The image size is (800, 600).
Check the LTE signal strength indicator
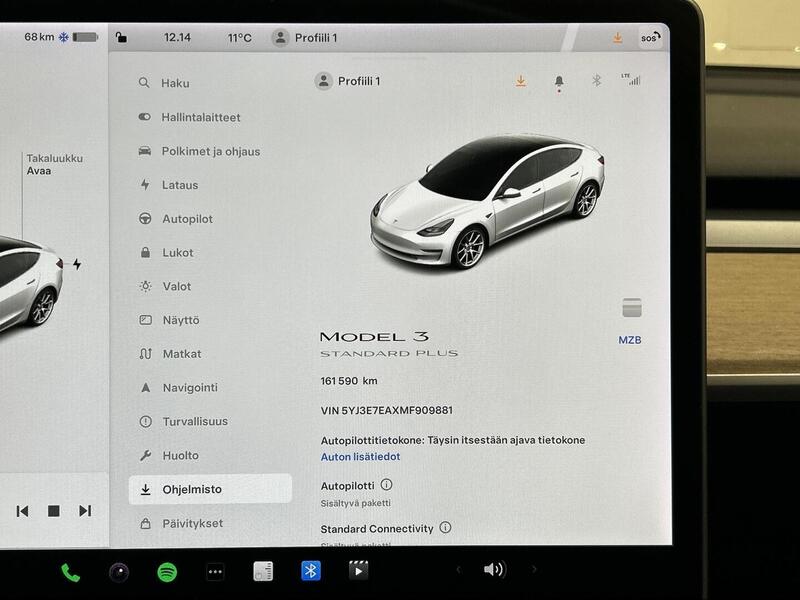coord(631,82)
